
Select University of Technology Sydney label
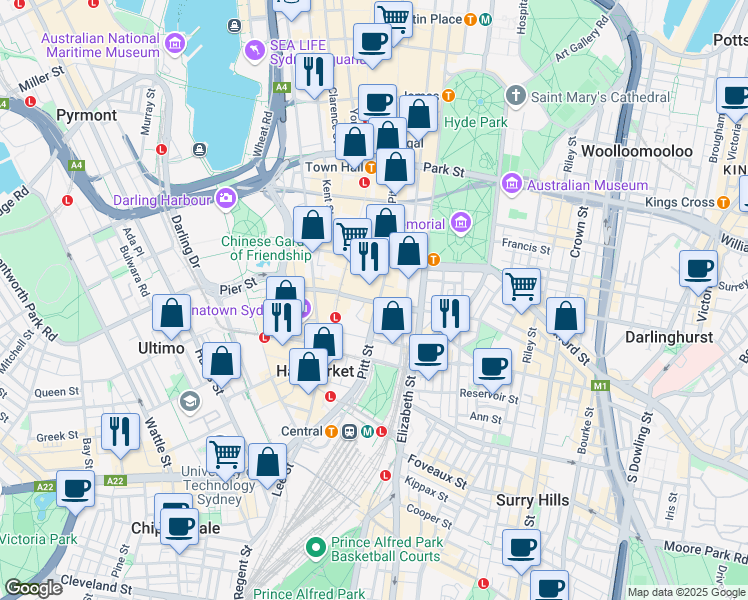click(x=219, y=486)
